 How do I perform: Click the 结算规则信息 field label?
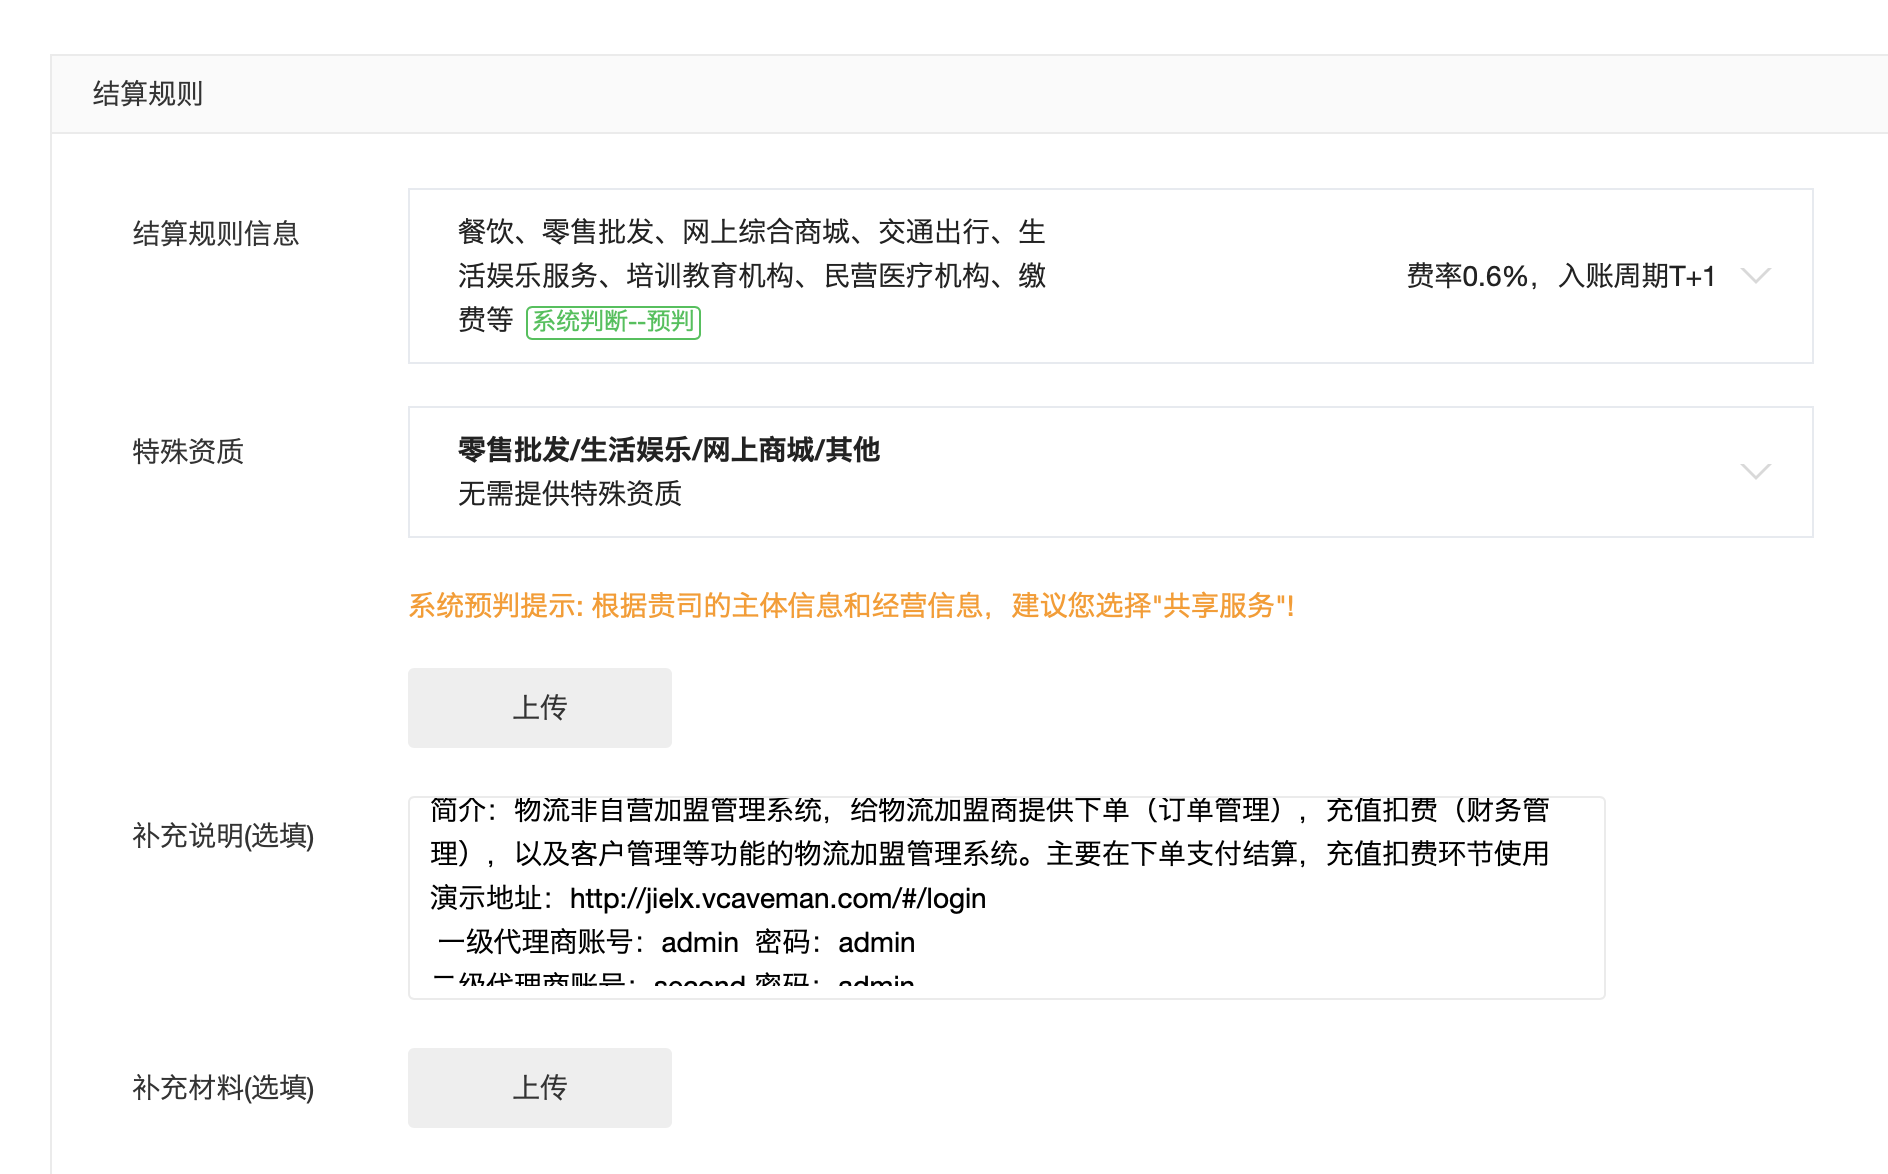pyautogui.click(x=216, y=234)
